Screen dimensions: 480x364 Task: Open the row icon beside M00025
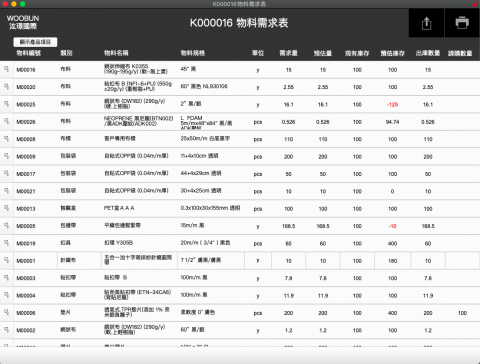pos(6,104)
